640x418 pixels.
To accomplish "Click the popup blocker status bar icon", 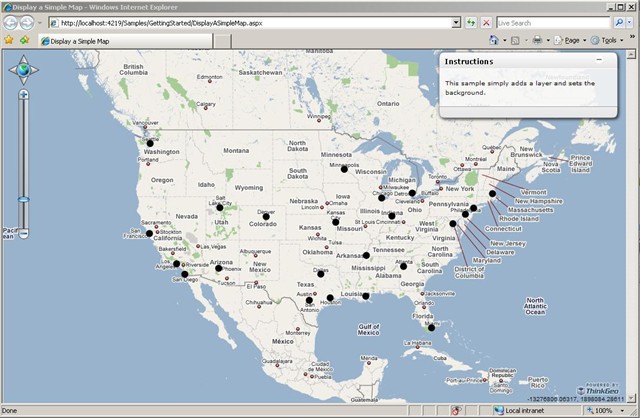I will click(456, 410).
